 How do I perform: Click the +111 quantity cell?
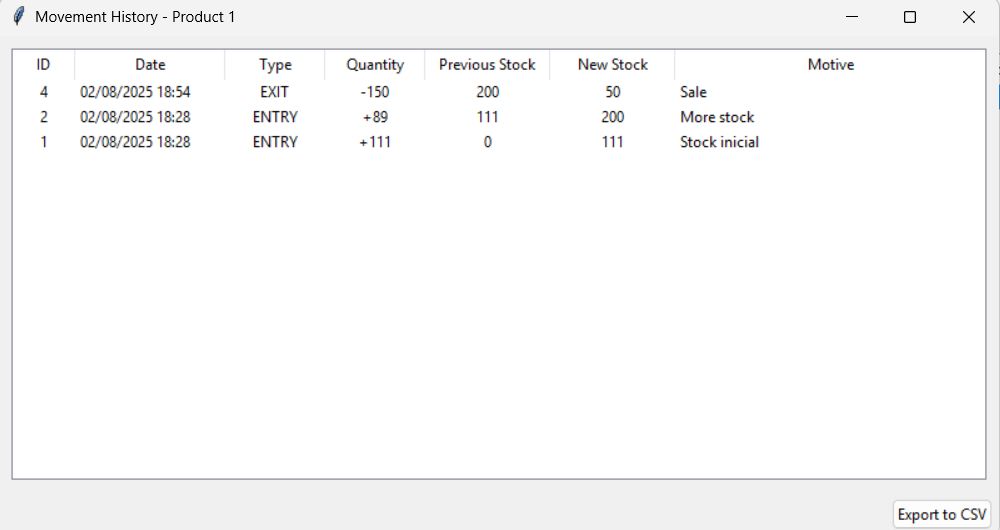(375, 142)
